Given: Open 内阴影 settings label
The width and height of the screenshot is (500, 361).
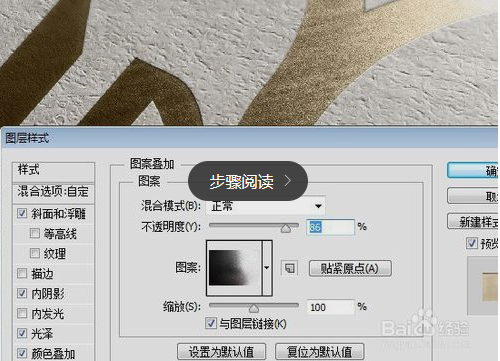Looking at the screenshot, I should [x=48, y=294].
